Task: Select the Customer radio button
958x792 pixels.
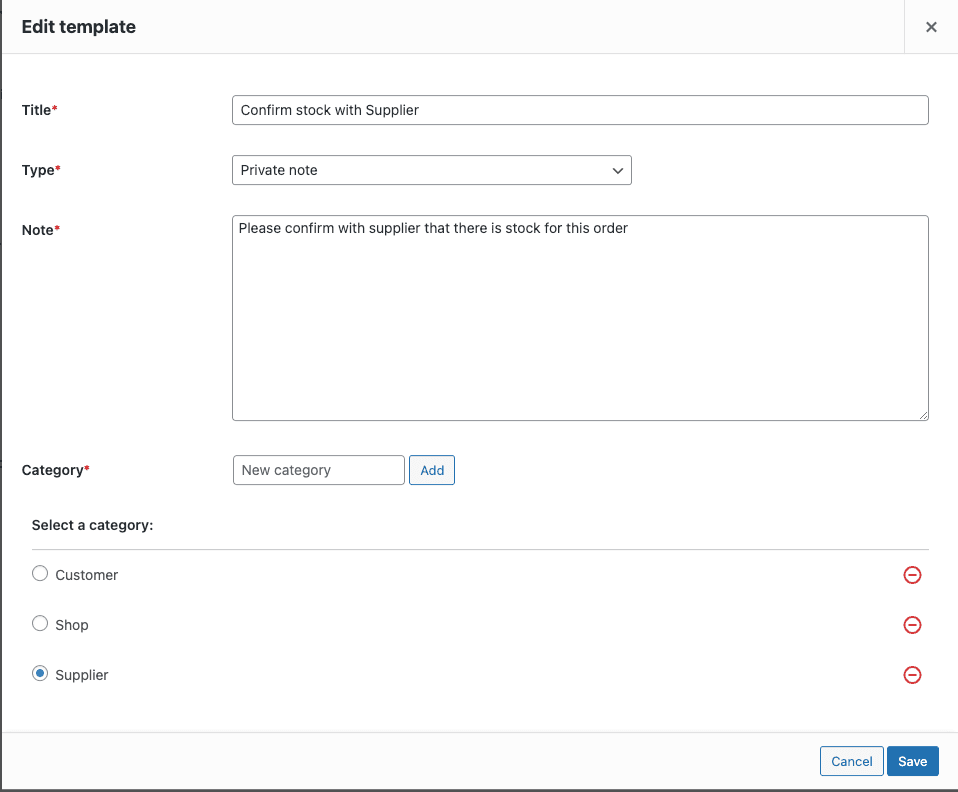Action: click(39, 573)
